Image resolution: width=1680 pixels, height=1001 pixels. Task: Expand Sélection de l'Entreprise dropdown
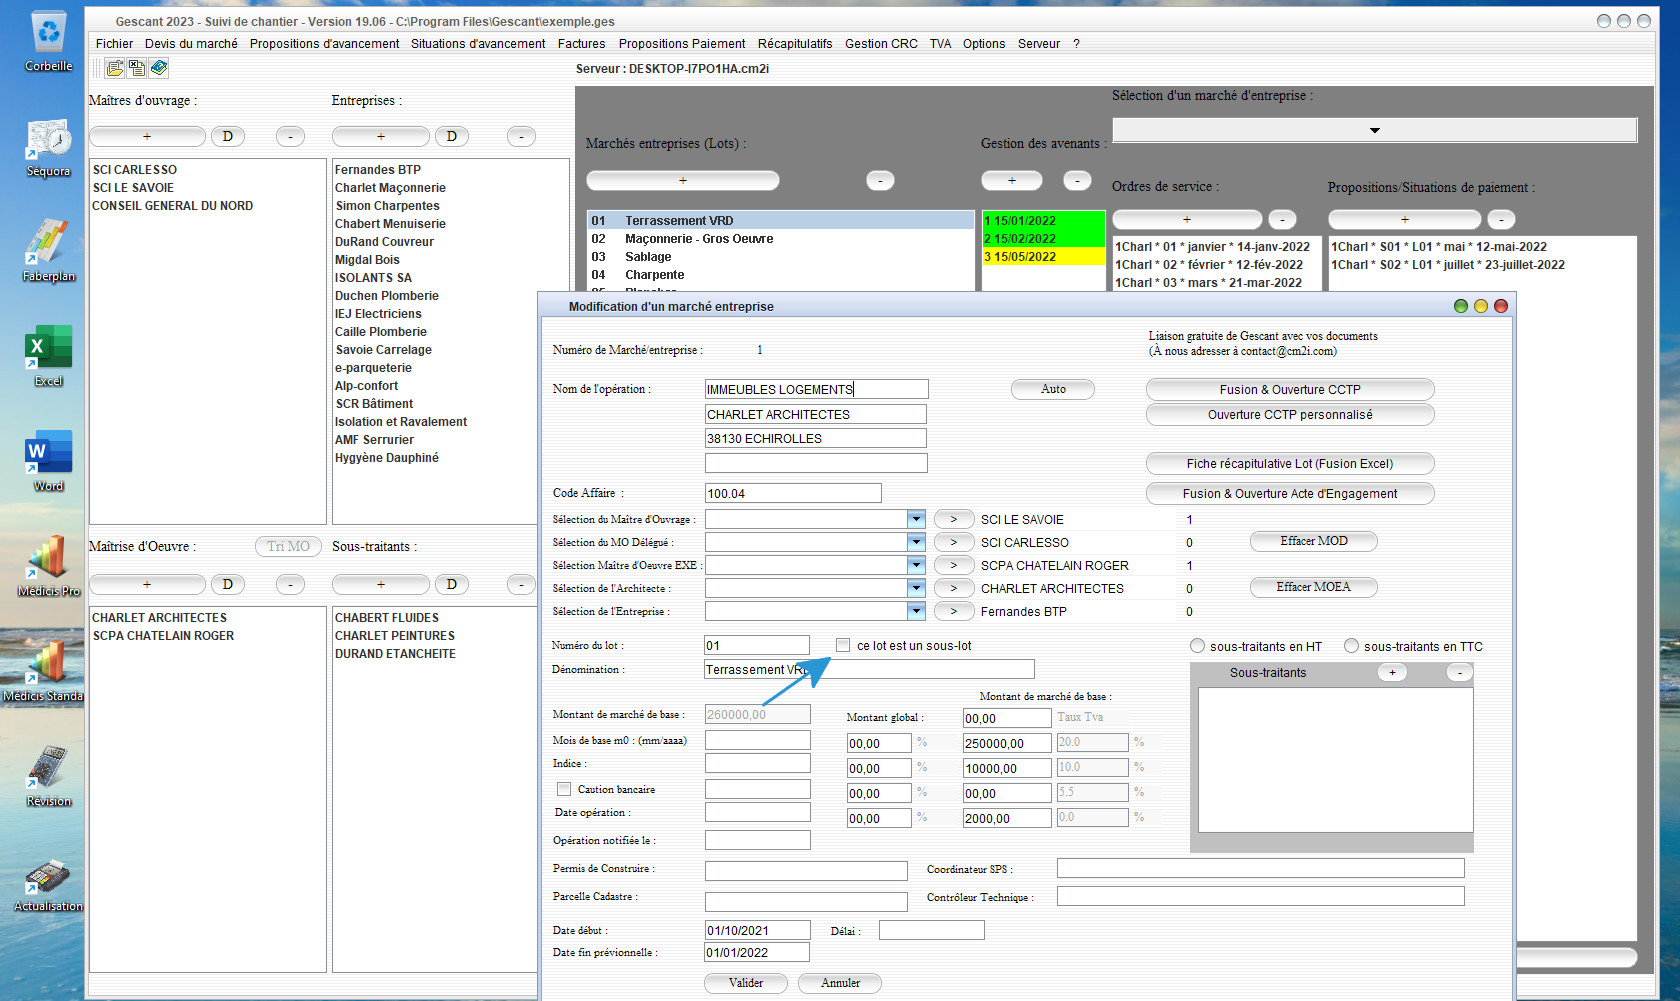[x=916, y=611]
